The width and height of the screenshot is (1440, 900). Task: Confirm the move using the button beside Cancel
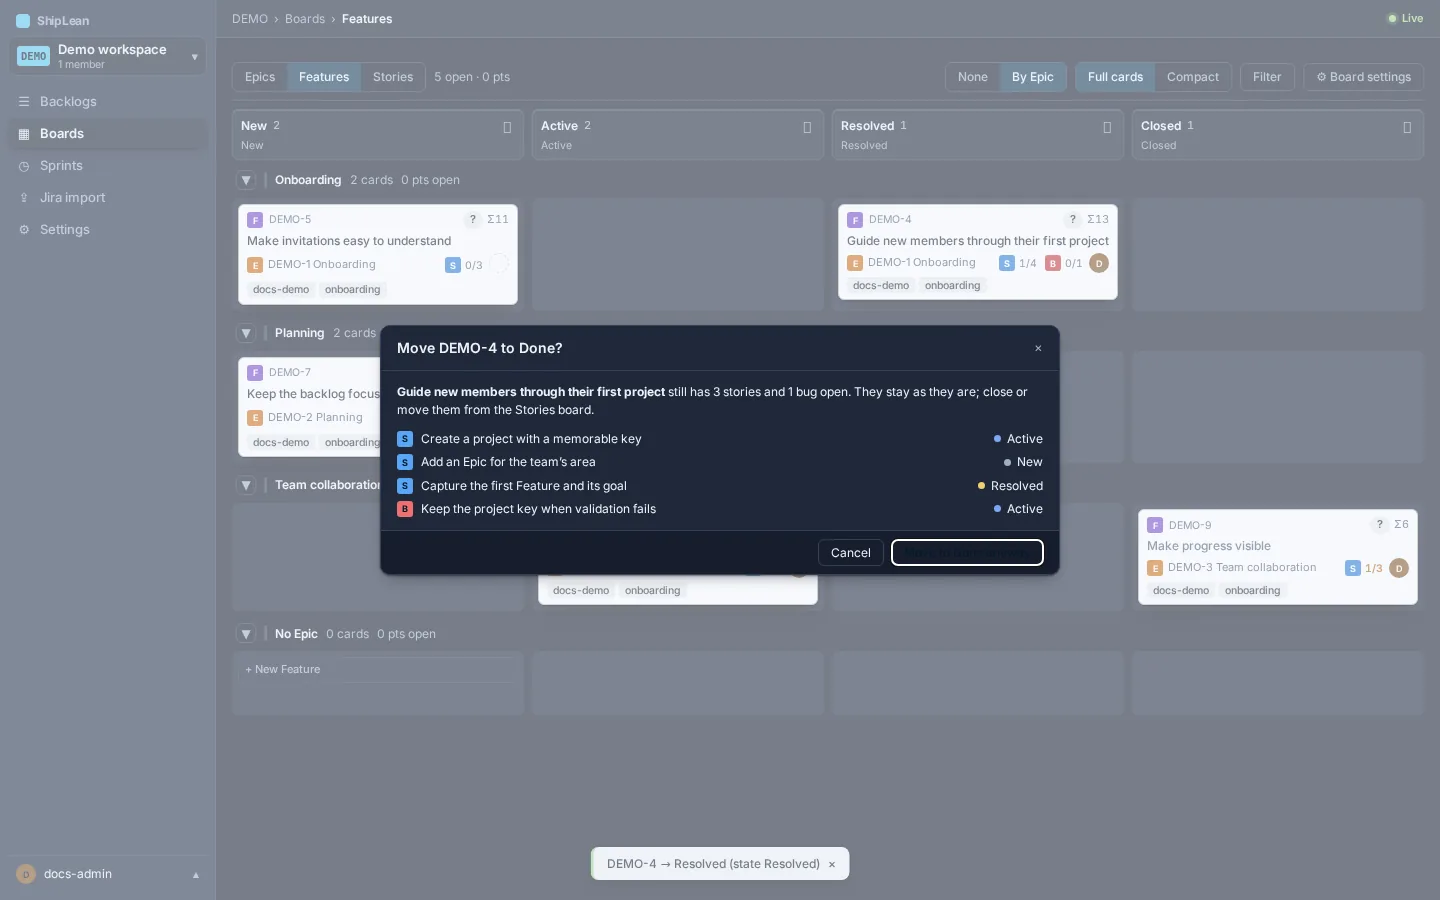pyautogui.click(x=967, y=553)
